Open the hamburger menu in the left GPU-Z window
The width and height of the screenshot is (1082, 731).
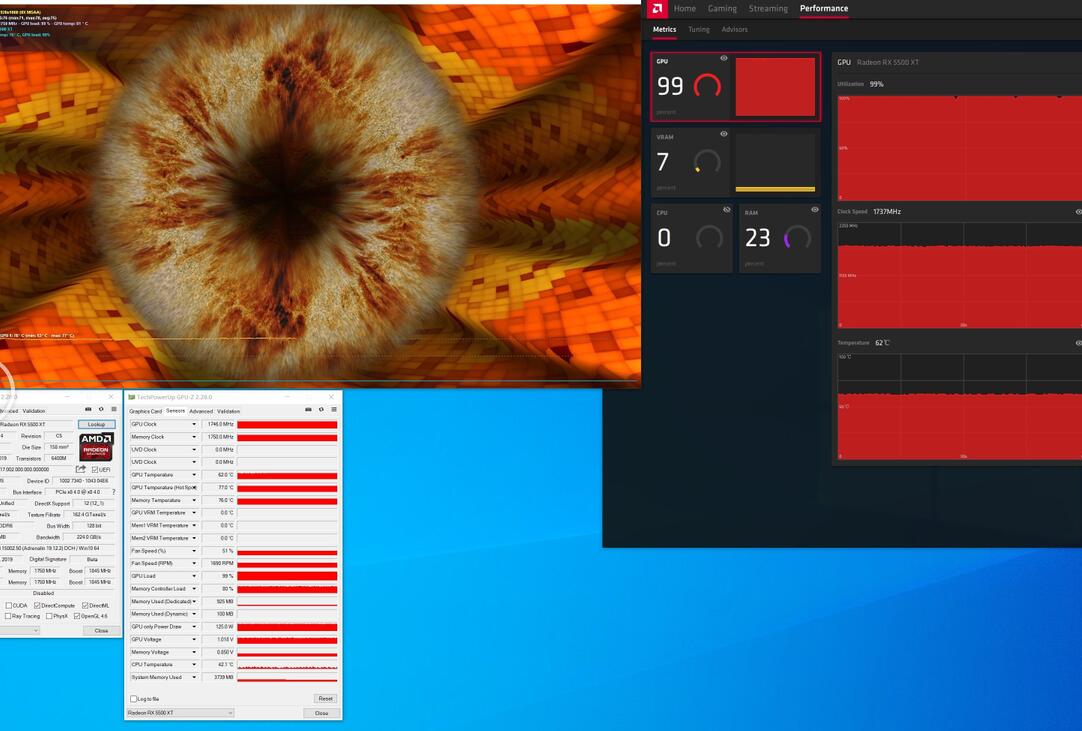click(x=114, y=409)
